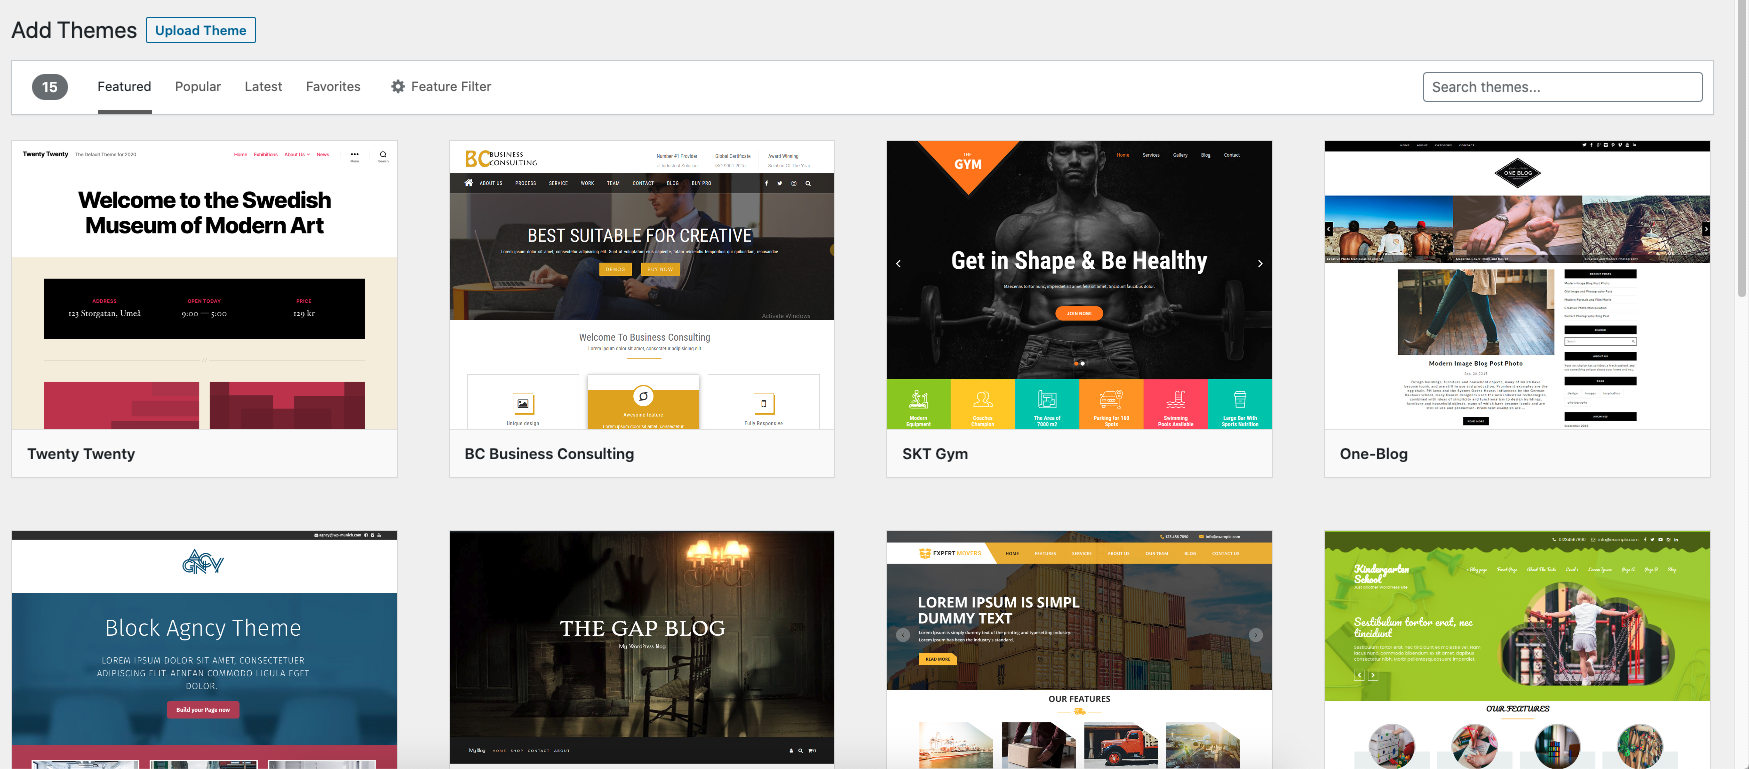Viewport: 1749px width, 769px height.
Task: Click the SKT Gym slider left arrow
Action: 898,264
